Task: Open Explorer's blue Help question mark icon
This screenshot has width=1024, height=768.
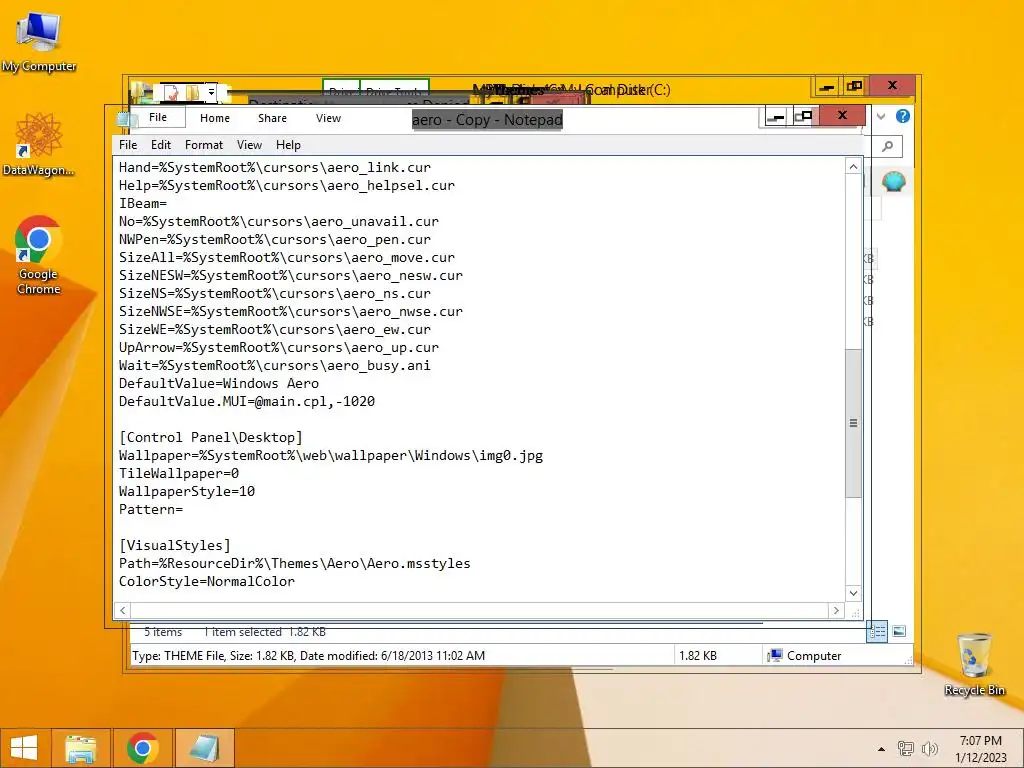Action: 903,116
